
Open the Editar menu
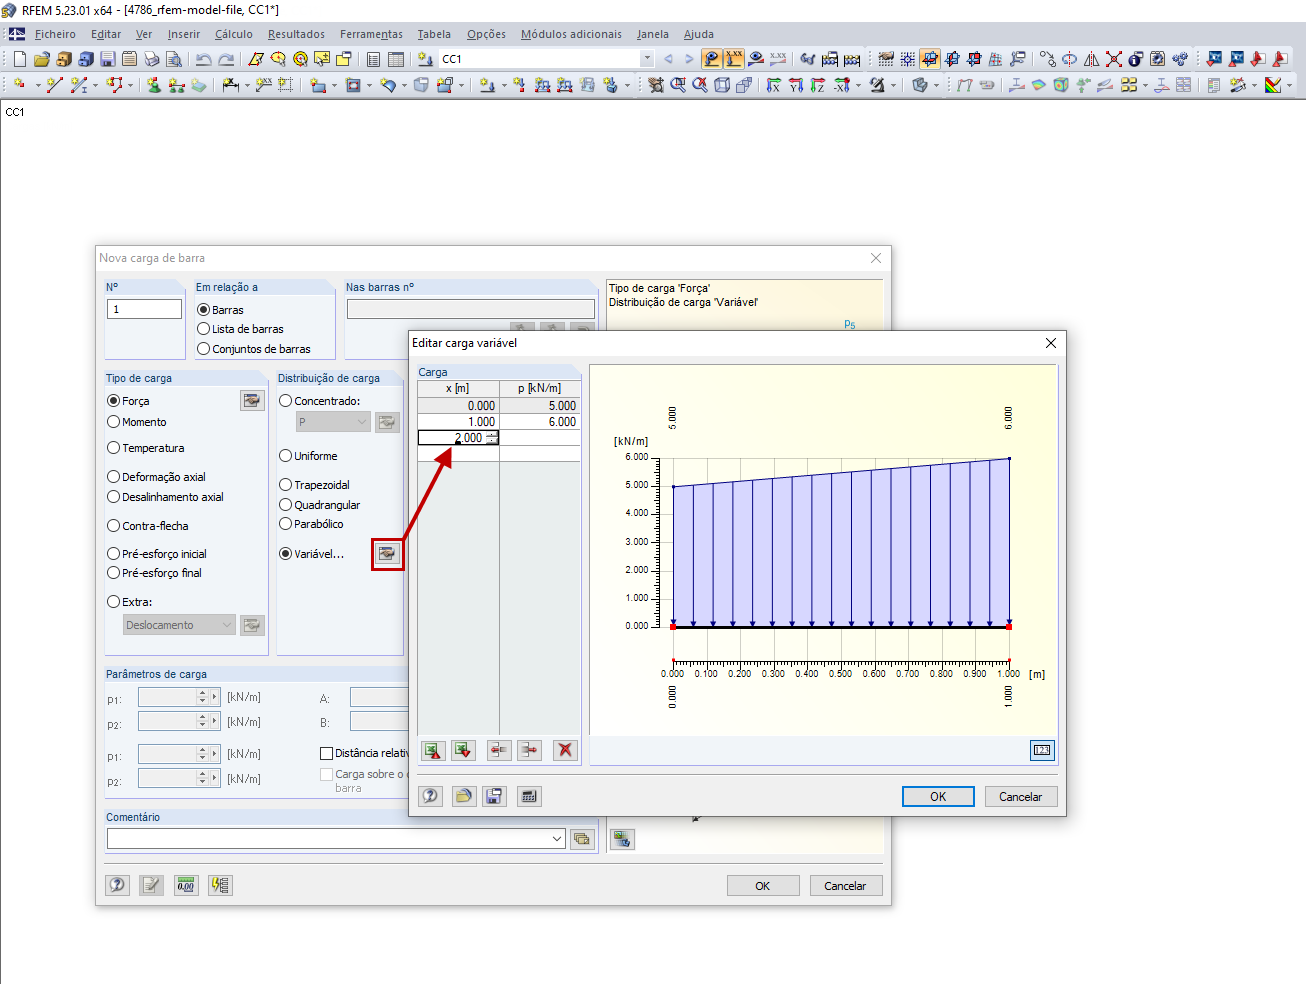click(x=106, y=34)
